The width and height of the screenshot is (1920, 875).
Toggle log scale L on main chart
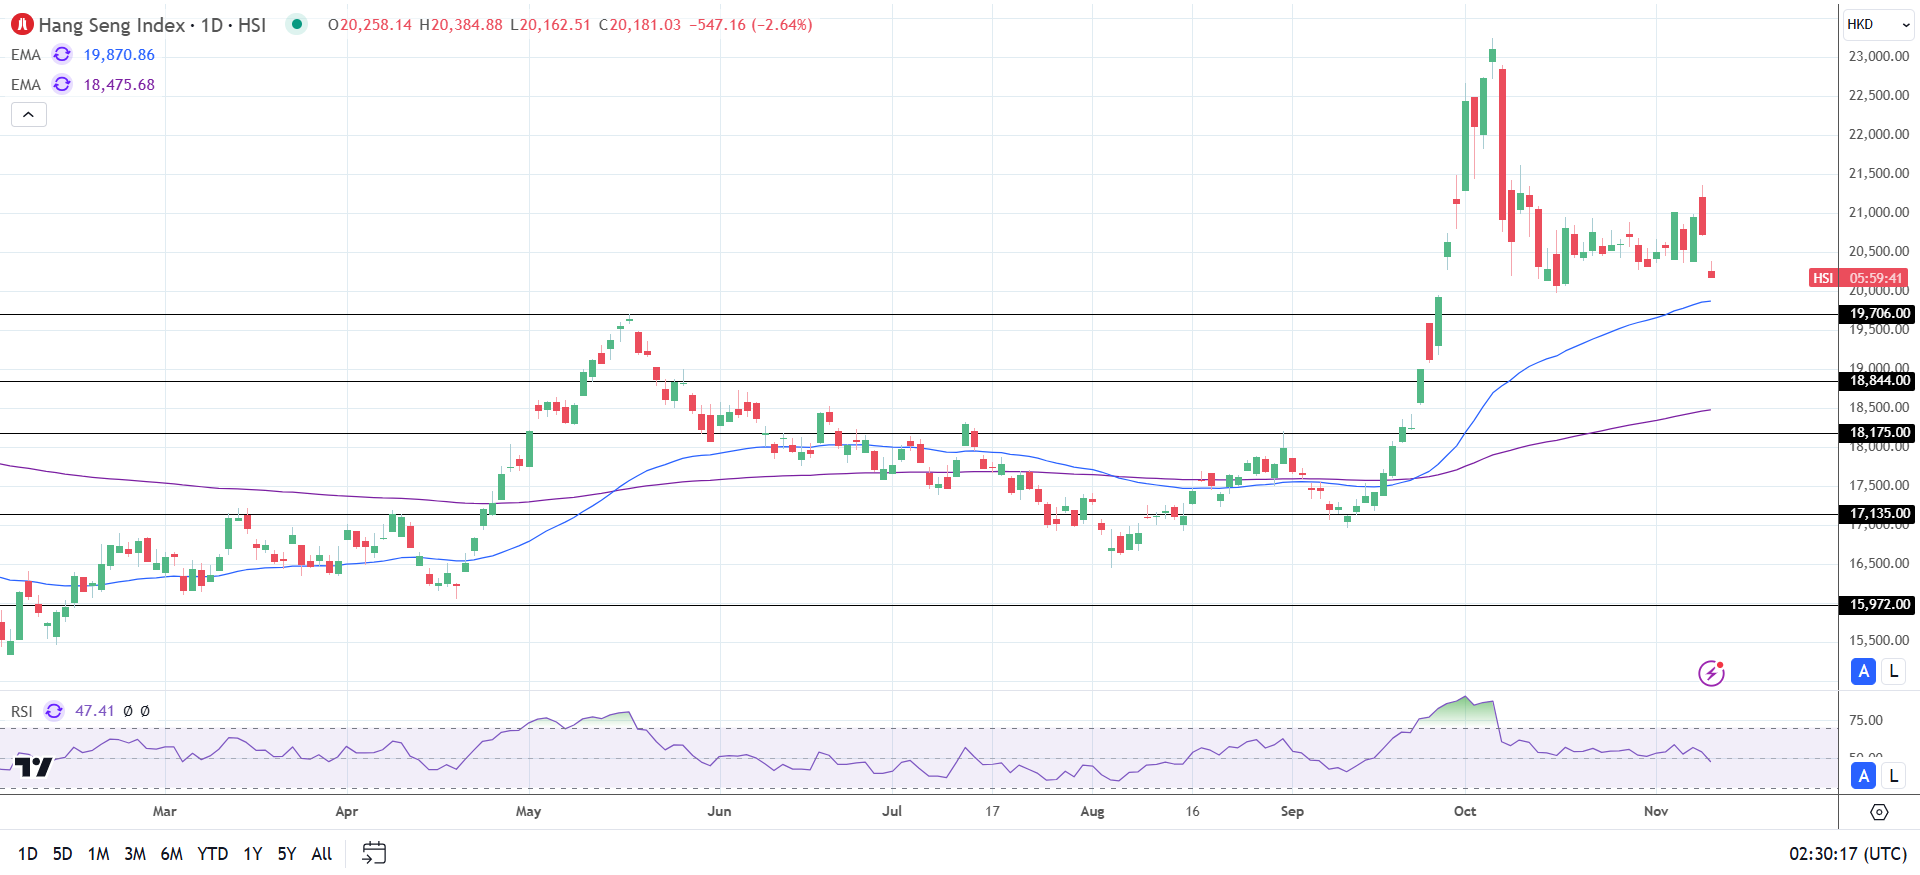[x=1893, y=671]
